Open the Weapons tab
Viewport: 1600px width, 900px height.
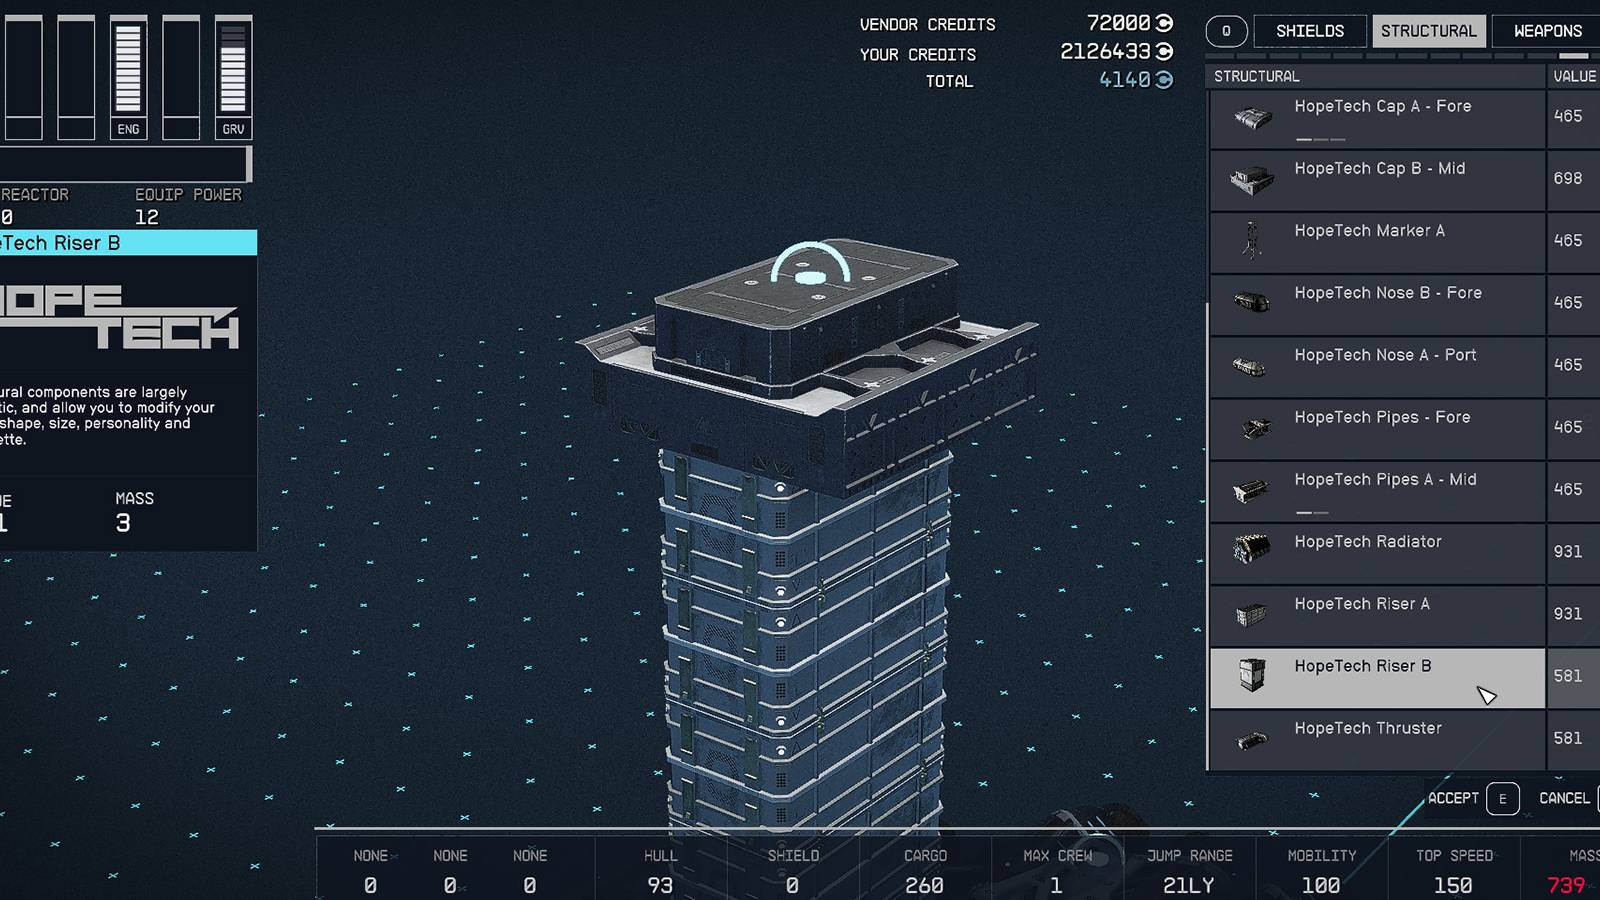(1546, 31)
